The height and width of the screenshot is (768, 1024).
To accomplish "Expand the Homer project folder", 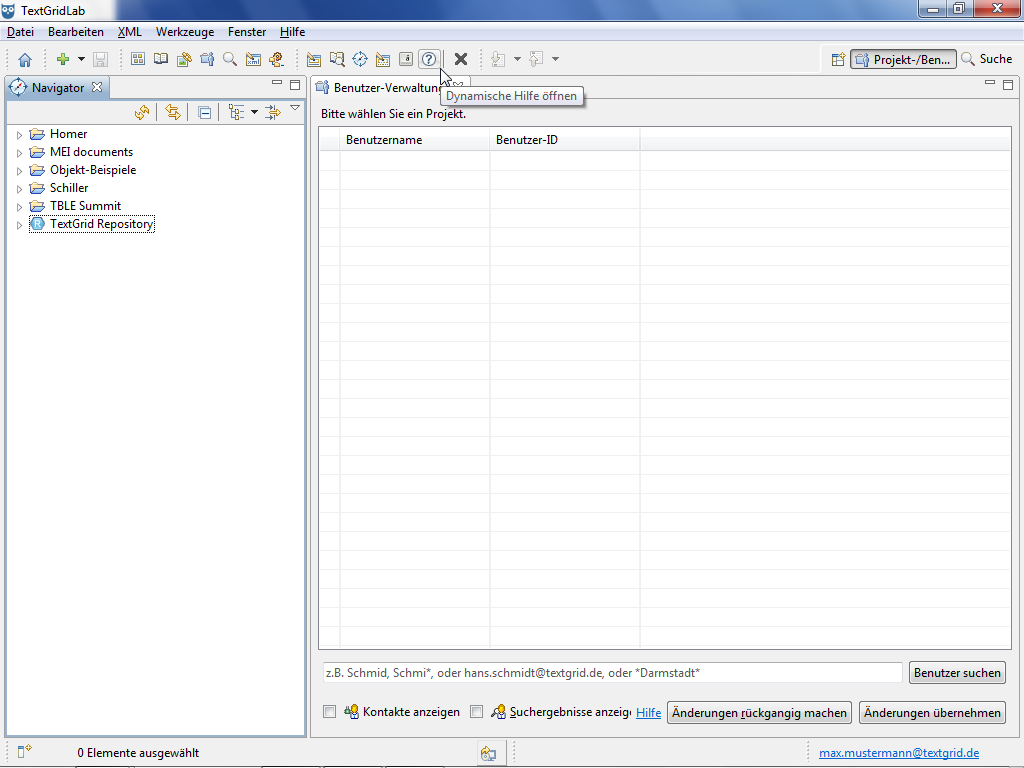I will coord(19,135).
